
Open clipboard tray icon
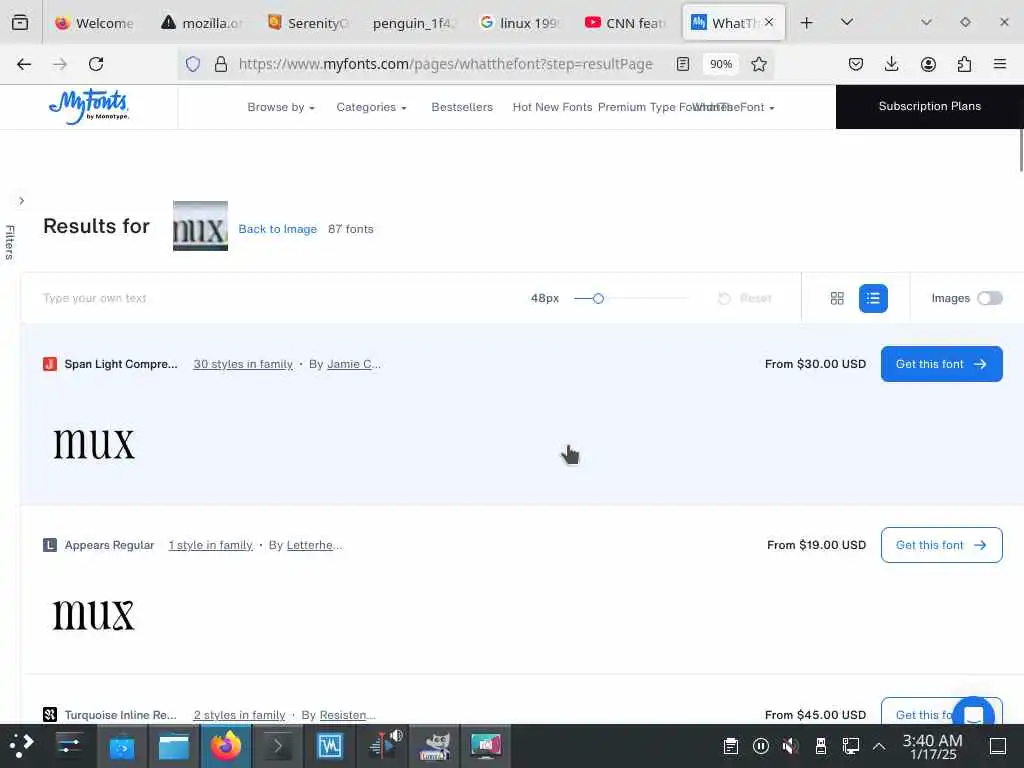pos(731,746)
